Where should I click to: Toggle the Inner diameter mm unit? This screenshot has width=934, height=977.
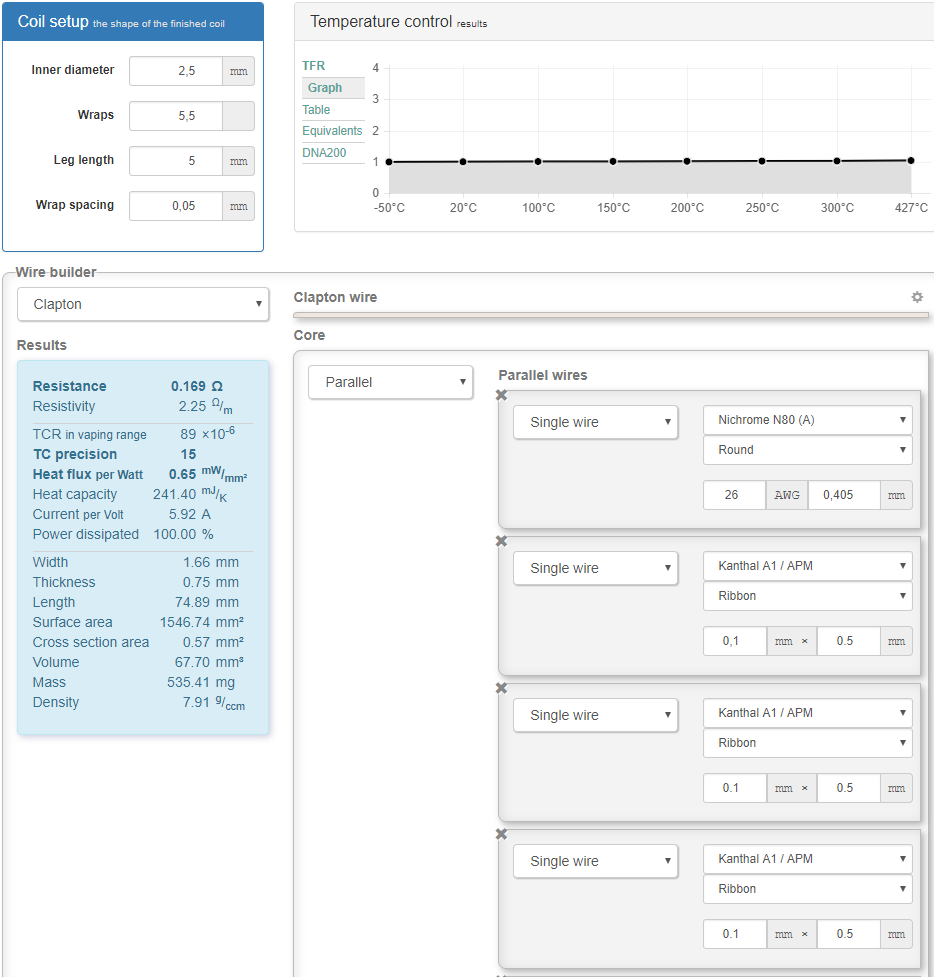pyautogui.click(x=238, y=71)
